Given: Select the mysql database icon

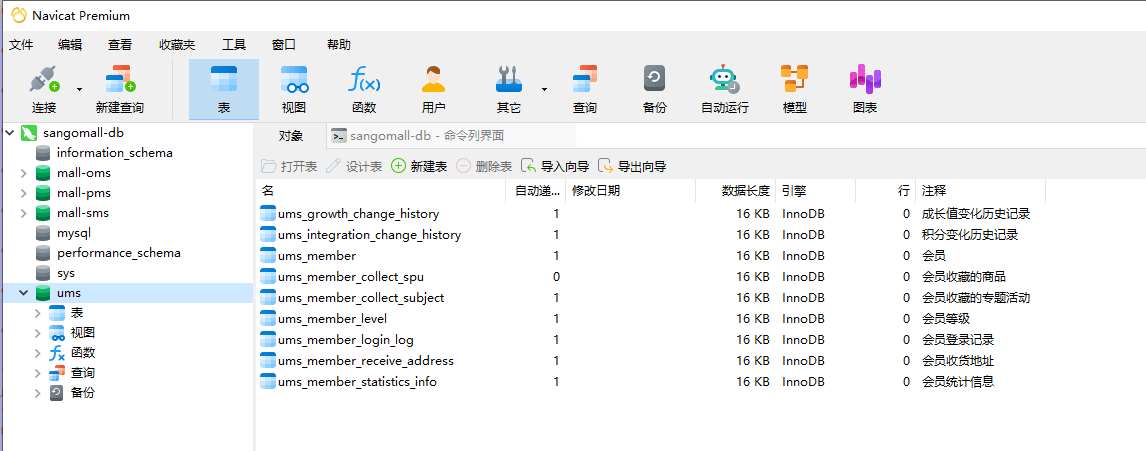Looking at the screenshot, I should click(x=43, y=233).
